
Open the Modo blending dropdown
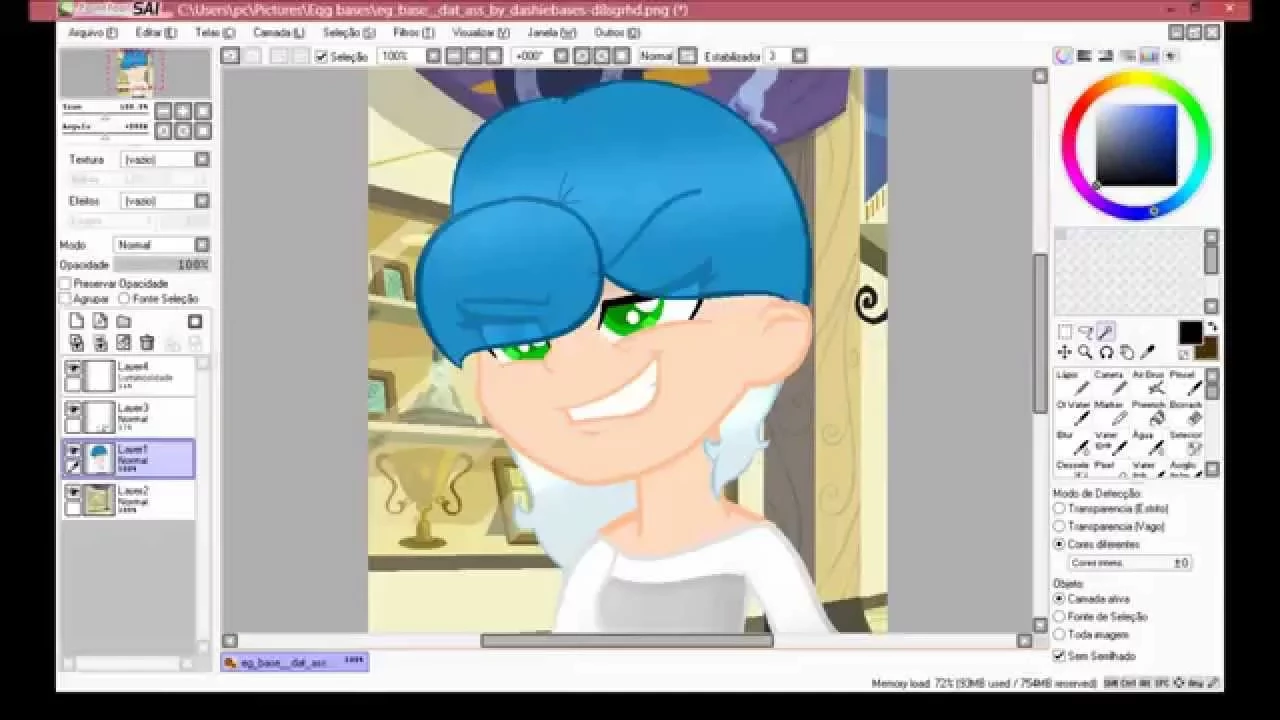click(x=202, y=244)
